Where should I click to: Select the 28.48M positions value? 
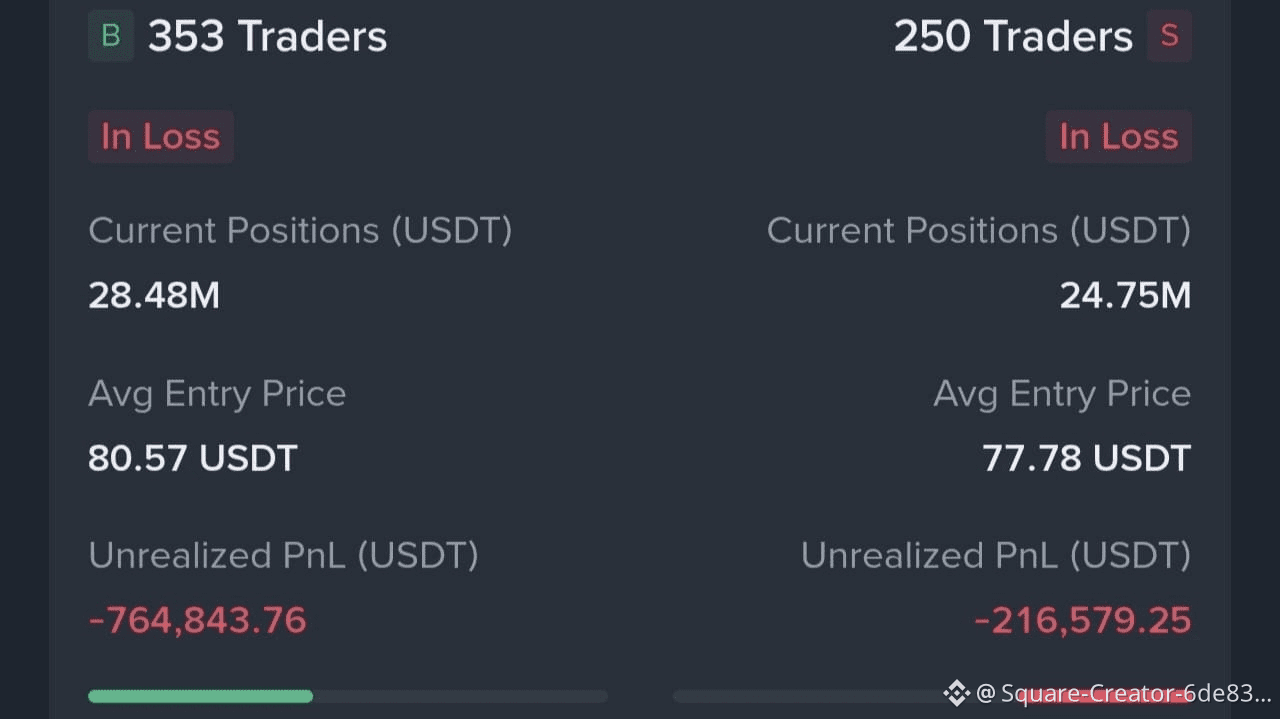click(x=154, y=296)
